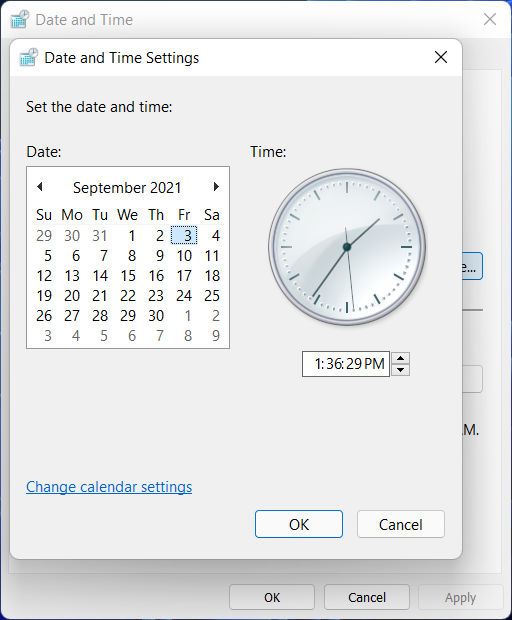This screenshot has height=620, width=512.
Task: Open Change calendar settings link
Action: [x=109, y=487]
